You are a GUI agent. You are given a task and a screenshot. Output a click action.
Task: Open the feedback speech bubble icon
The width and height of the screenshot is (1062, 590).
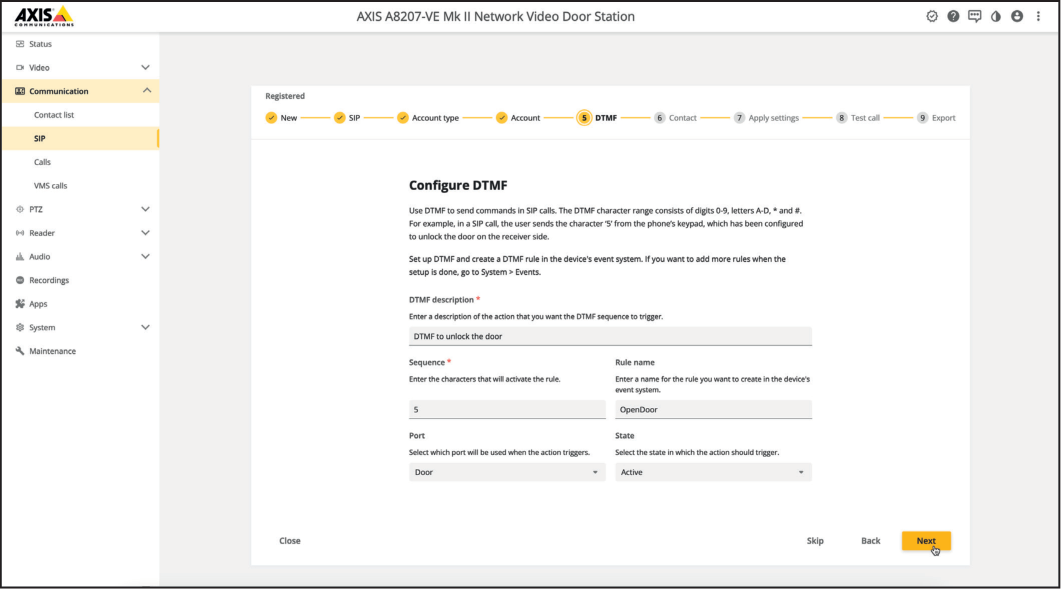coord(974,16)
